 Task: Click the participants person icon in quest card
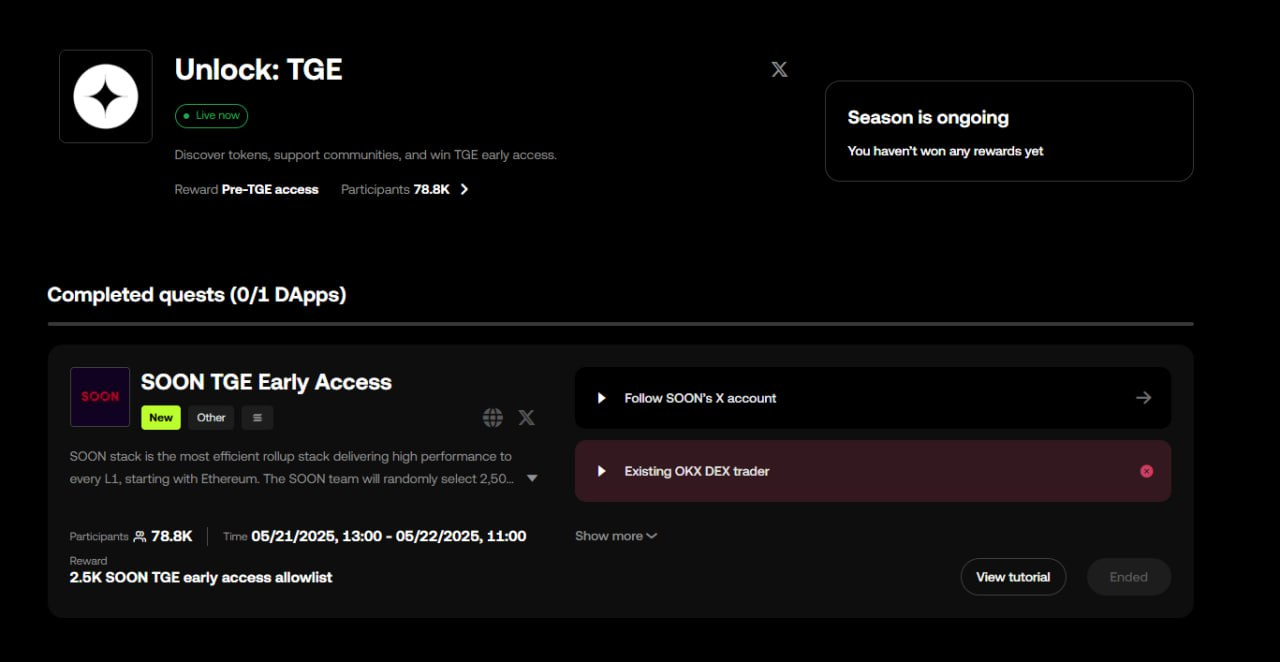click(140, 536)
